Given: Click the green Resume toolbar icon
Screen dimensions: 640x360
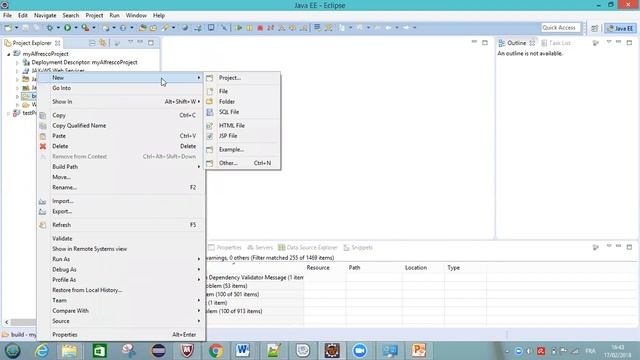Looking at the screenshot, I should pyautogui.click(x=239, y=28).
